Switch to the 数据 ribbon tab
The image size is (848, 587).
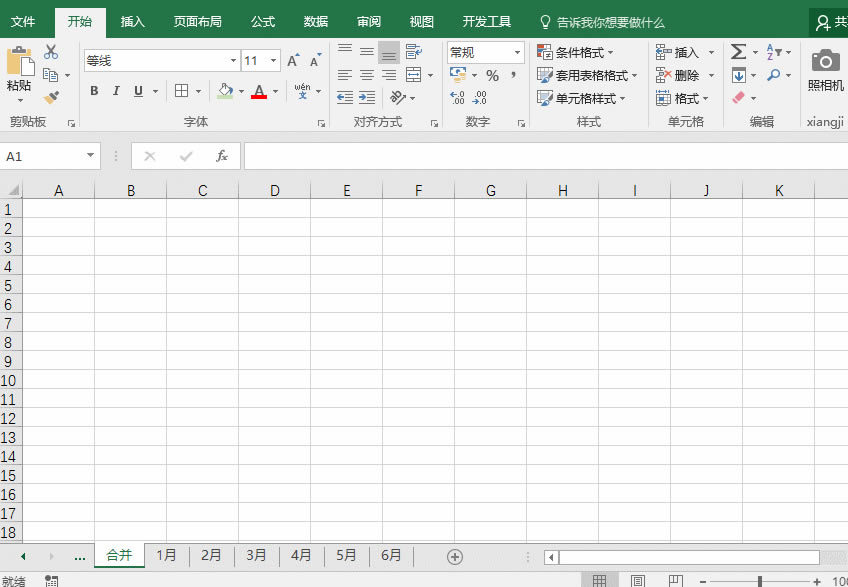tap(316, 22)
